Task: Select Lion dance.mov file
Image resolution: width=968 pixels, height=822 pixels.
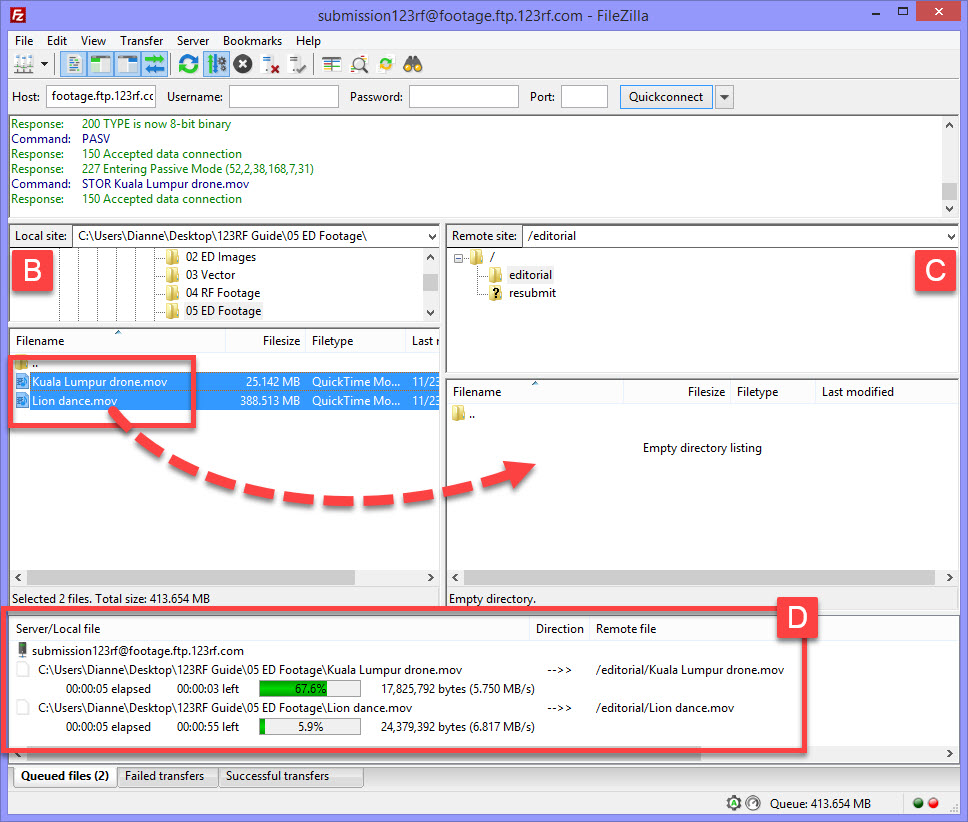Action: [225, 401]
